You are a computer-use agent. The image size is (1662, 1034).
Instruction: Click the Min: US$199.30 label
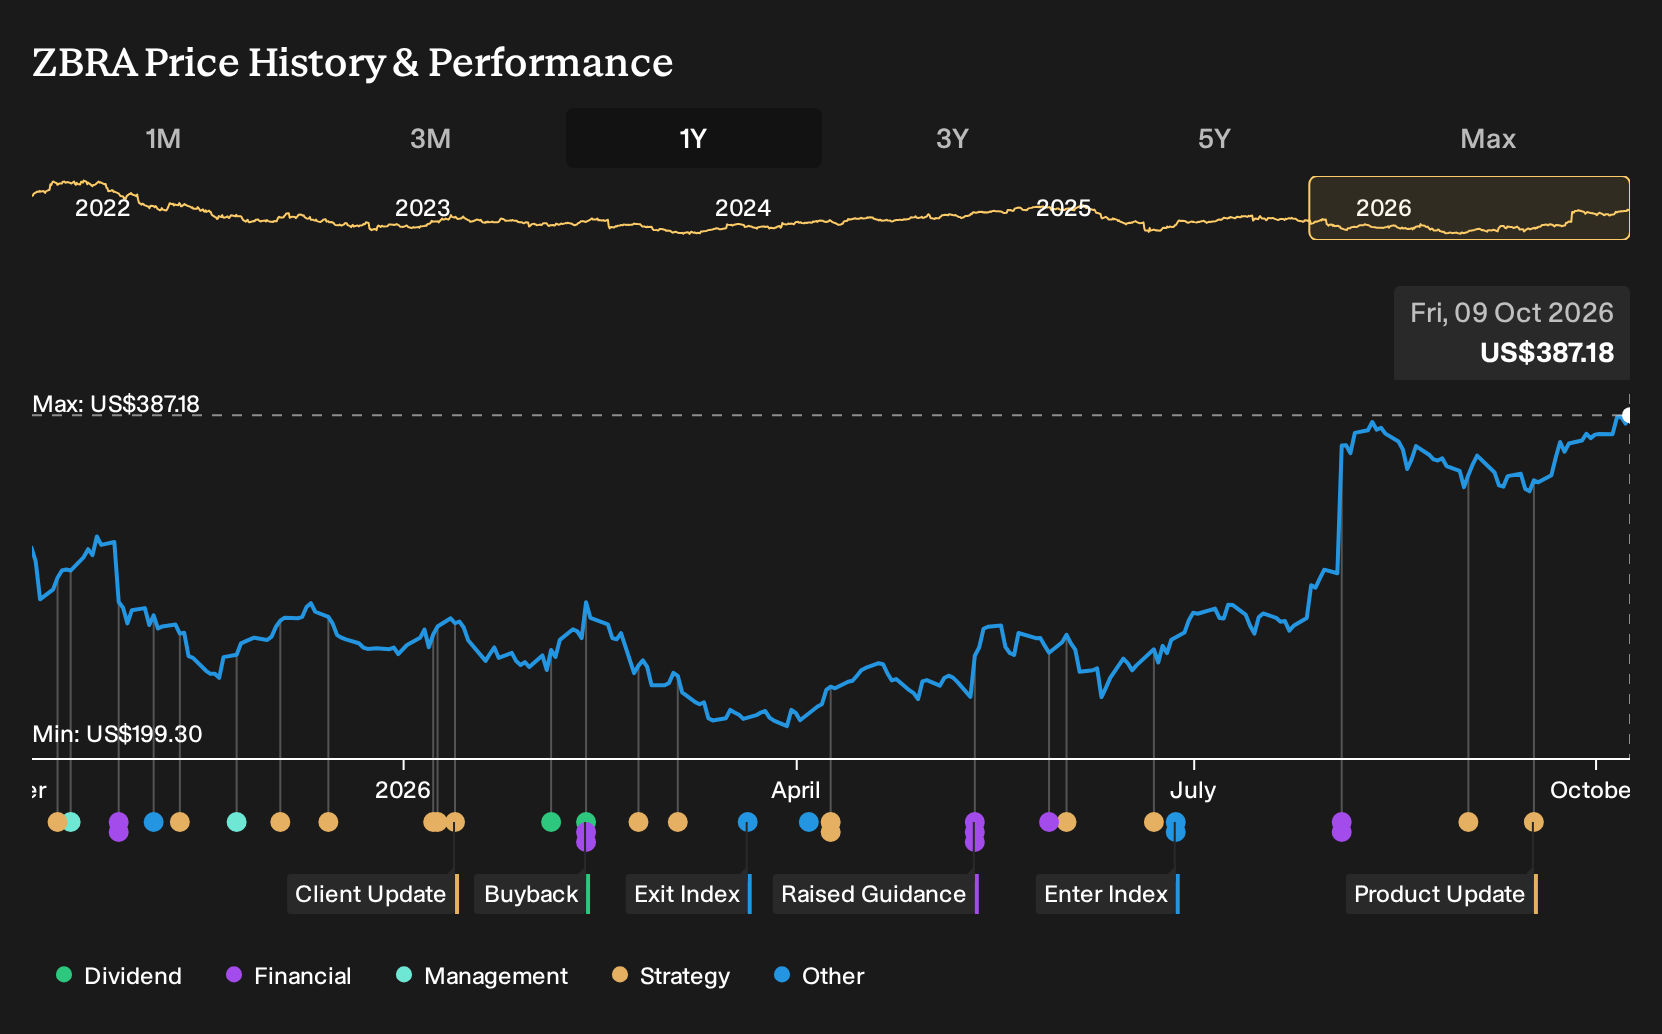tap(117, 734)
